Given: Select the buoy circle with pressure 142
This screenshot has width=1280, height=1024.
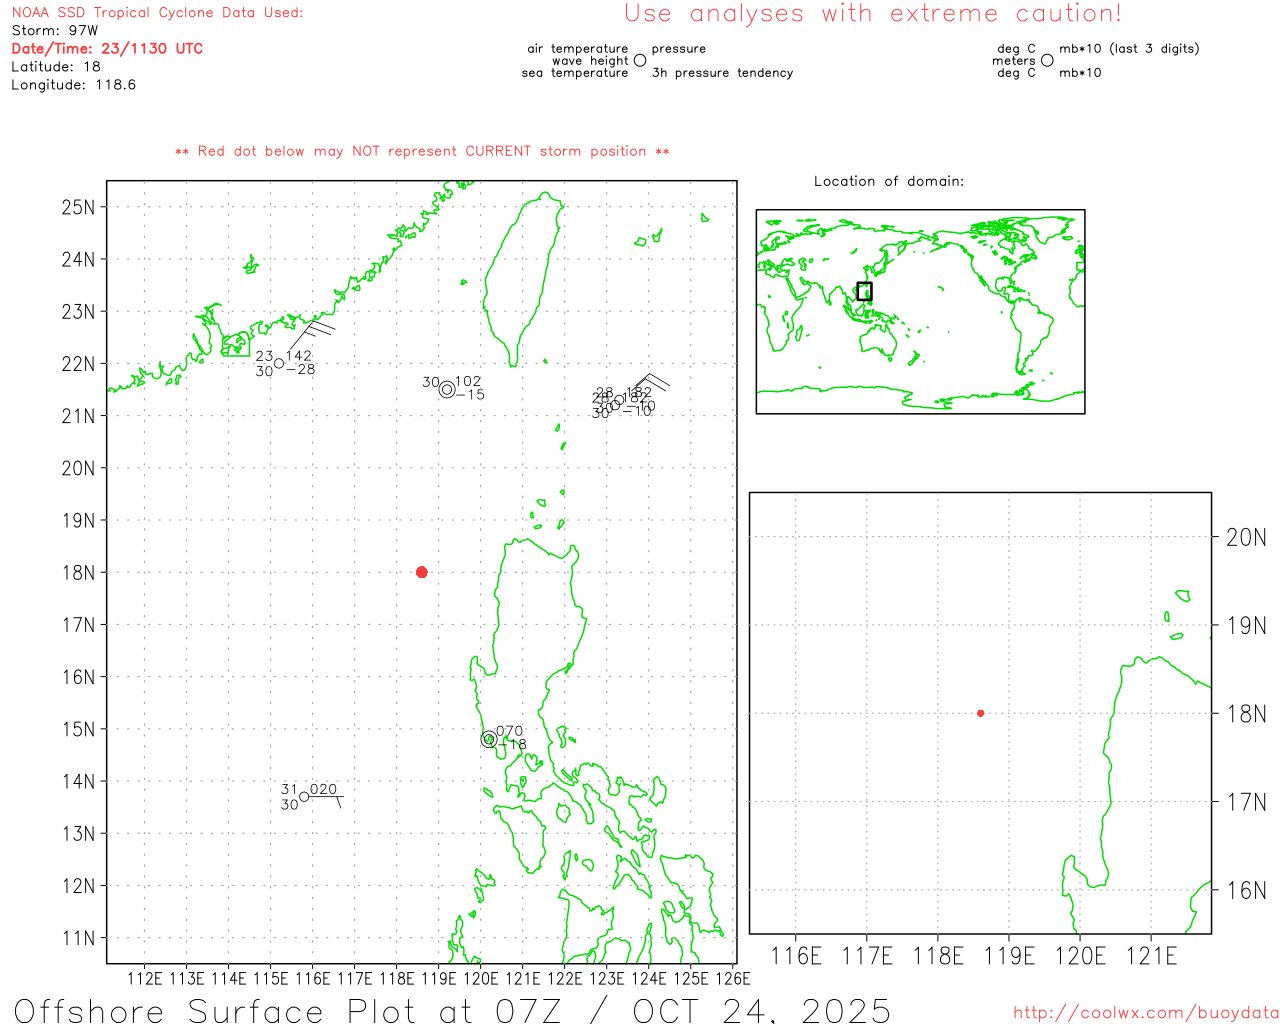Looking at the screenshot, I should click(x=279, y=363).
